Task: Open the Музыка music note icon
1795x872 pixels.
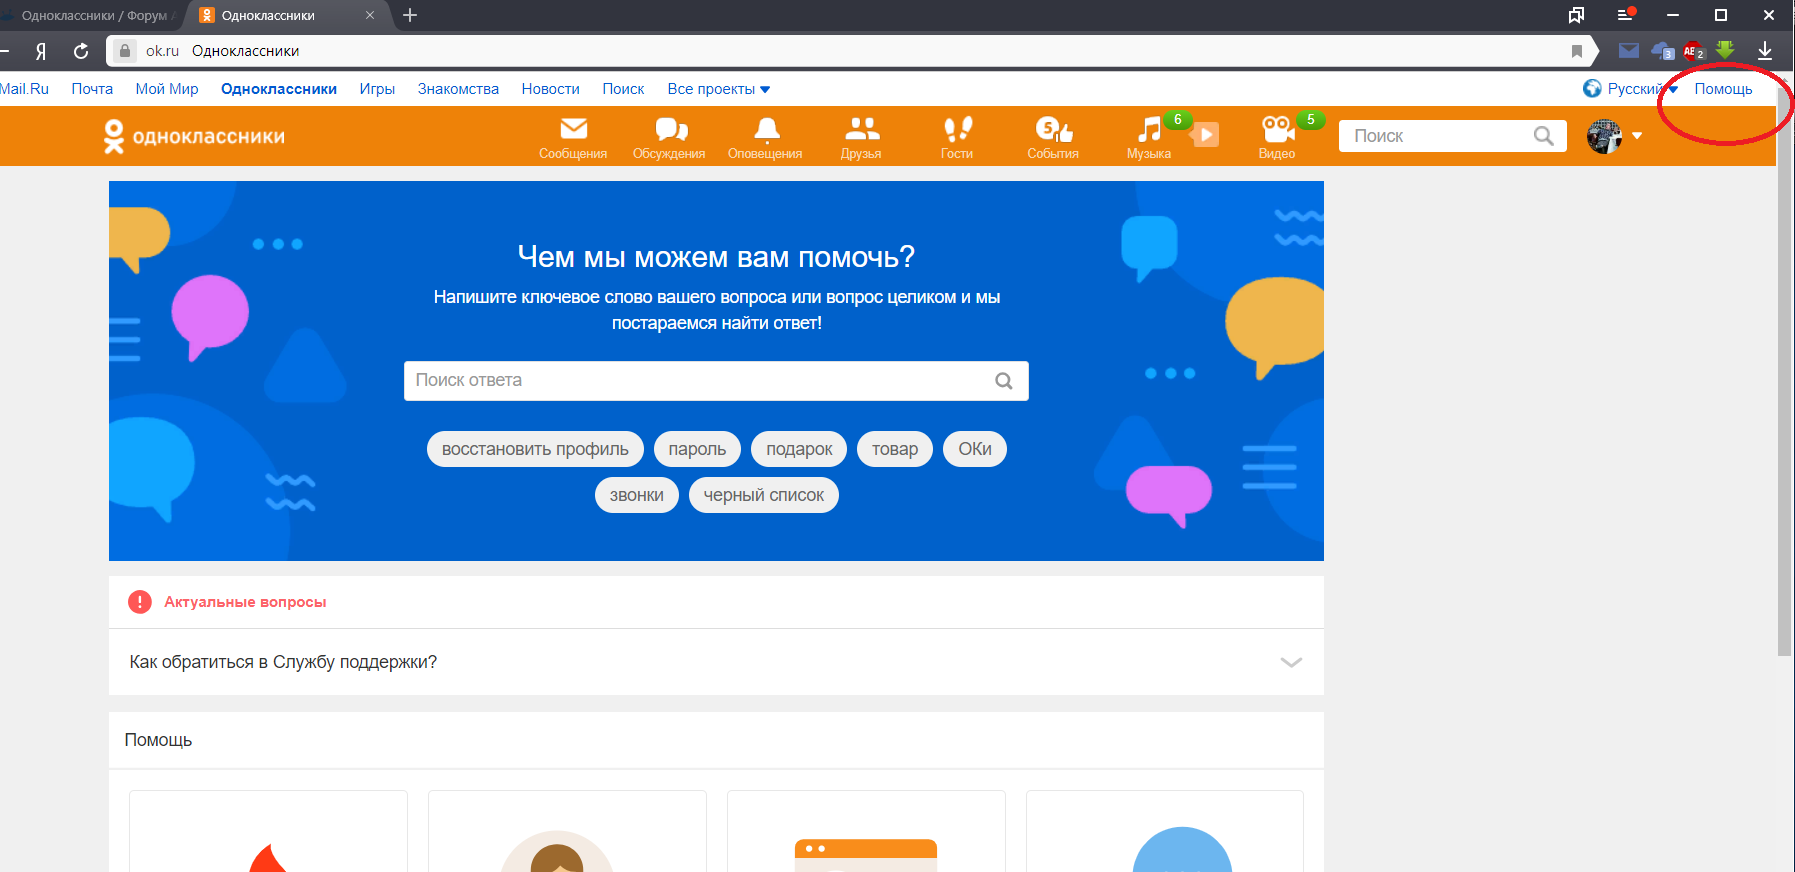Action: [1149, 137]
